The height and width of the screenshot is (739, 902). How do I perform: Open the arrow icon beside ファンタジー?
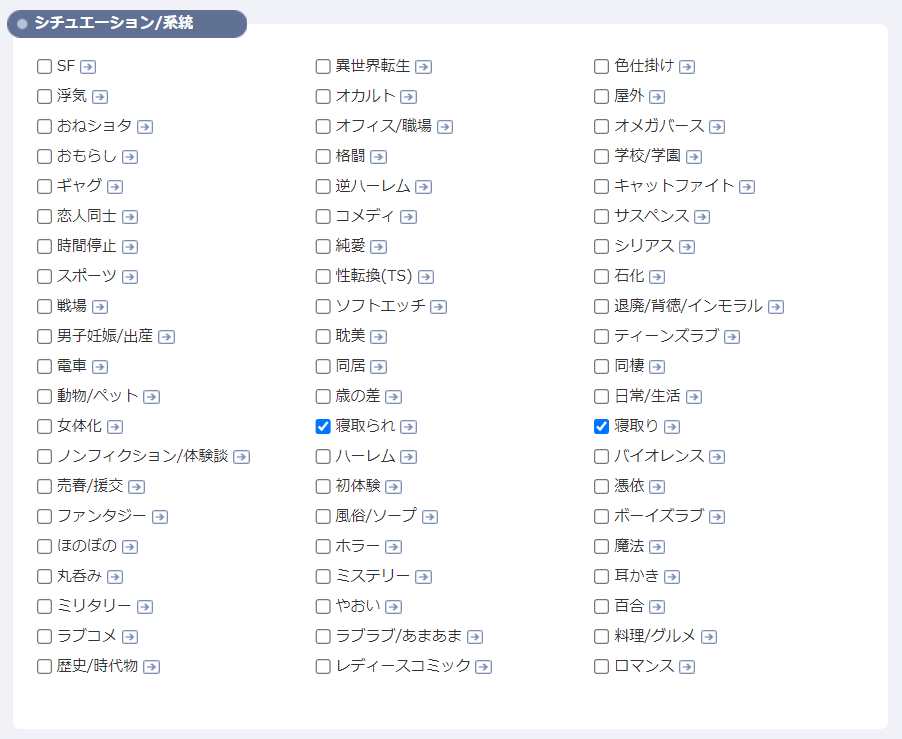coord(160,517)
